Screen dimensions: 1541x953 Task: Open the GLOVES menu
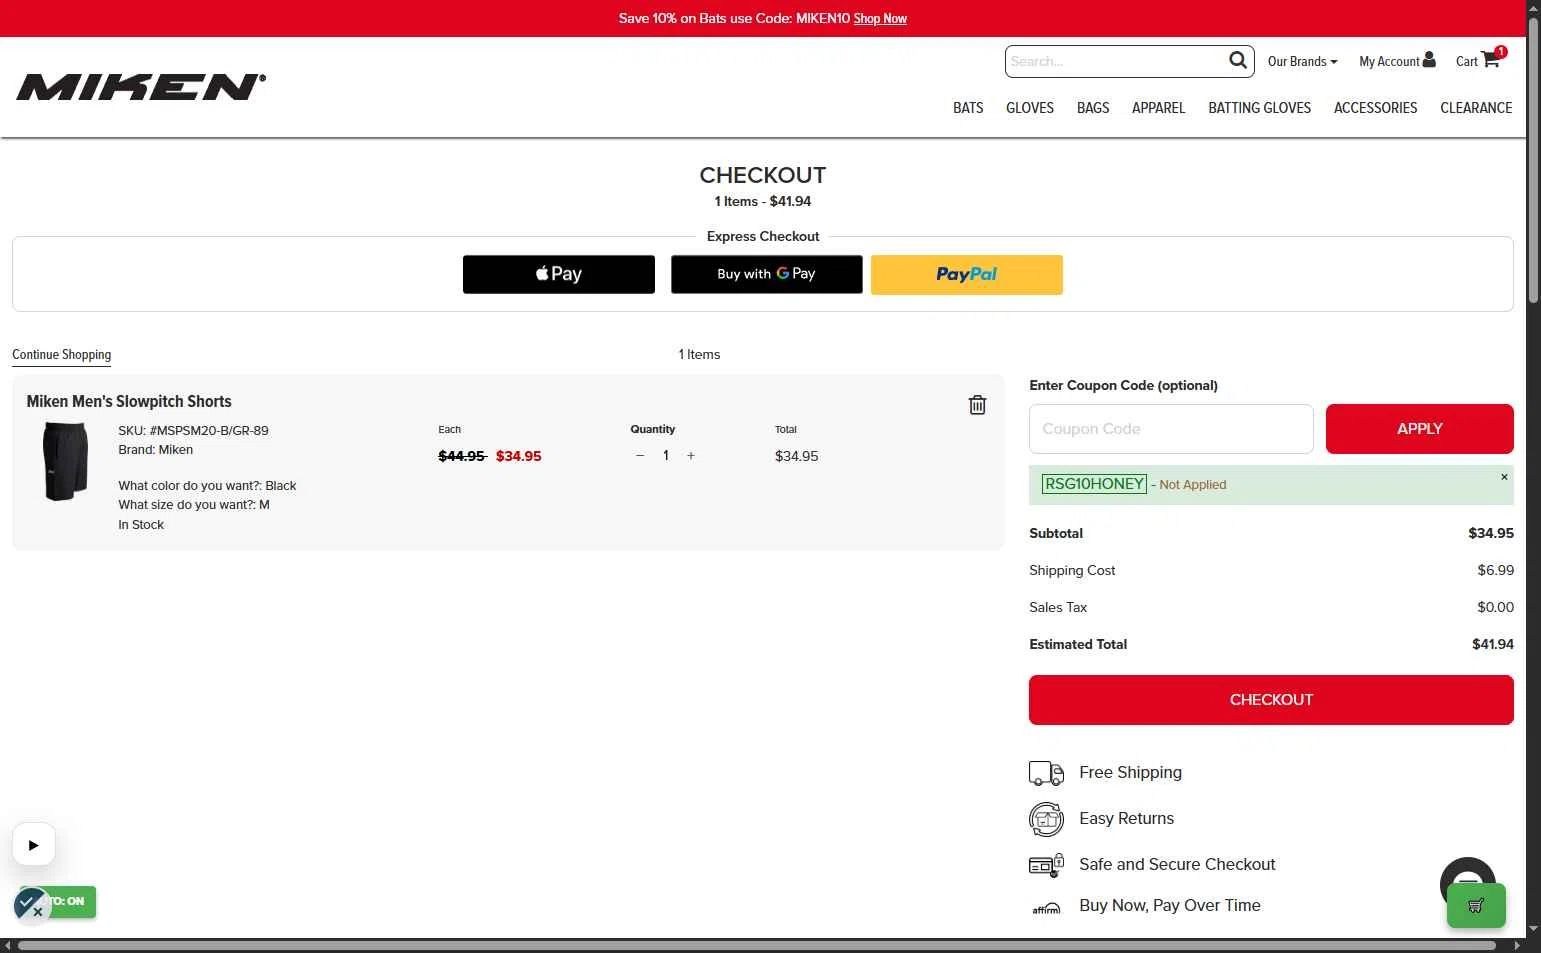point(1030,108)
